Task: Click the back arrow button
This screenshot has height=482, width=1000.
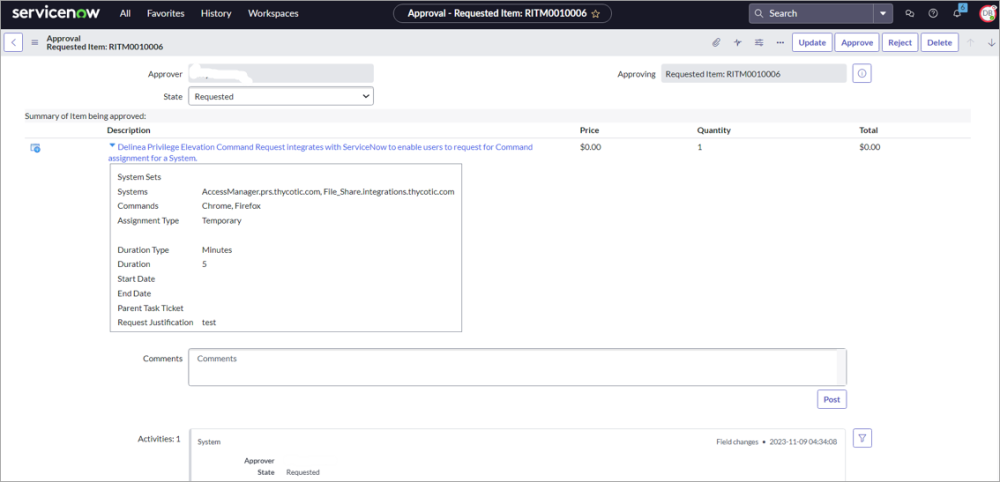Action: [14, 43]
